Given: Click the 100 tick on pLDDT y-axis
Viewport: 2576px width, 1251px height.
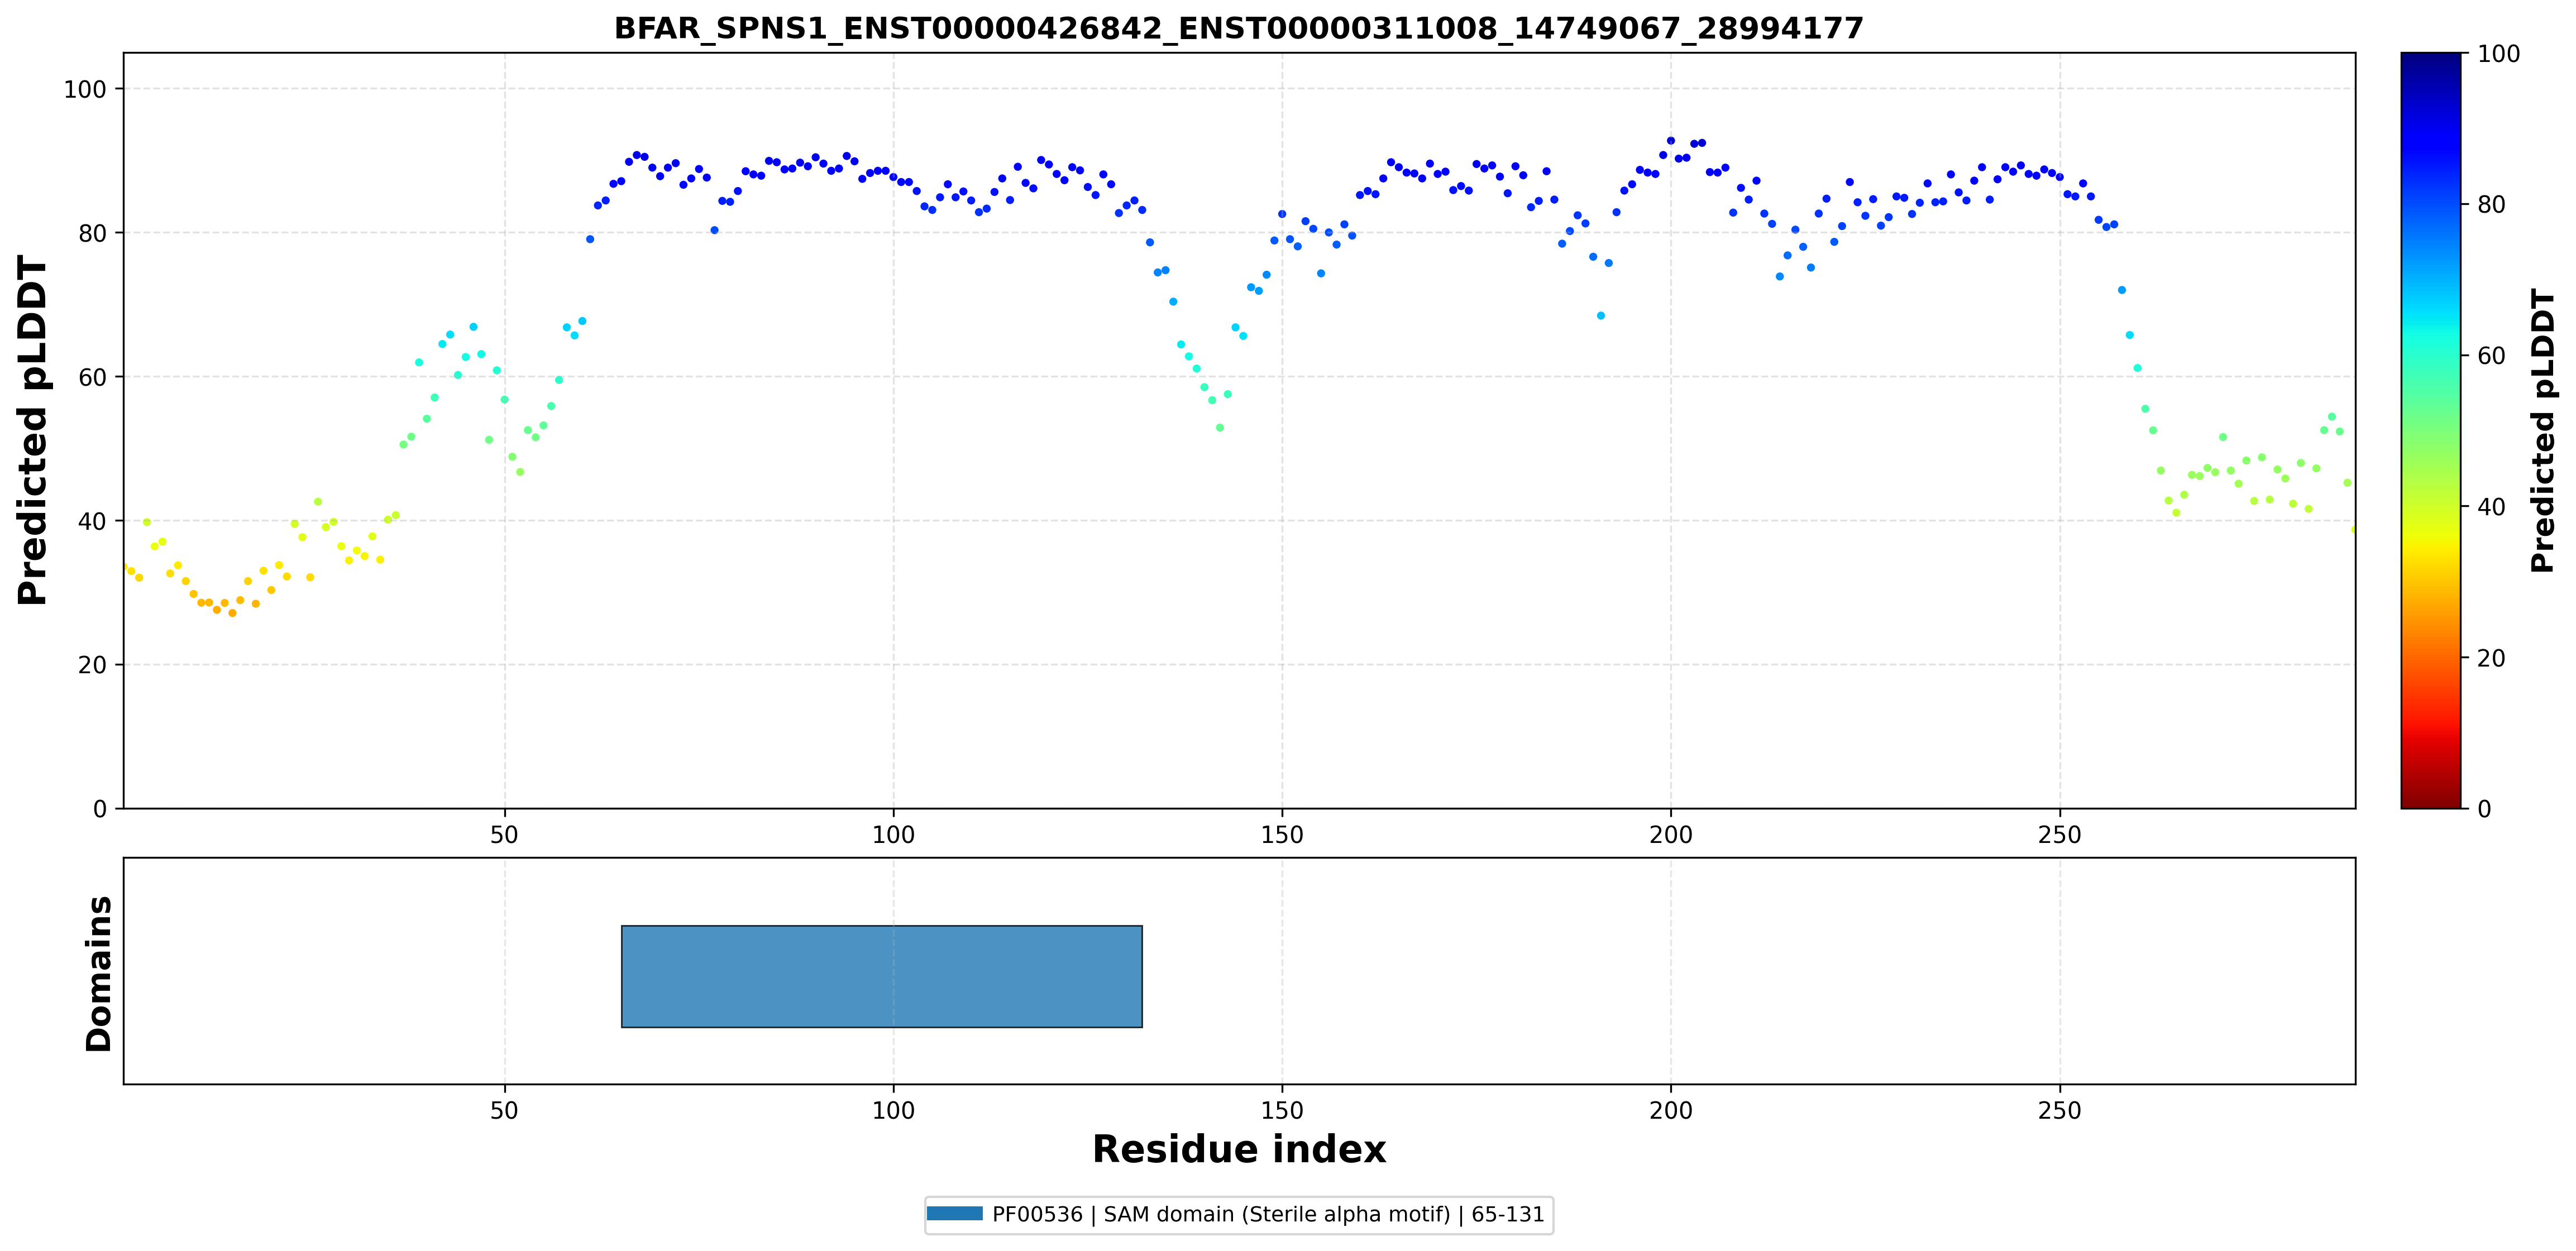Looking at the screenshot, I should pos(85,89).
